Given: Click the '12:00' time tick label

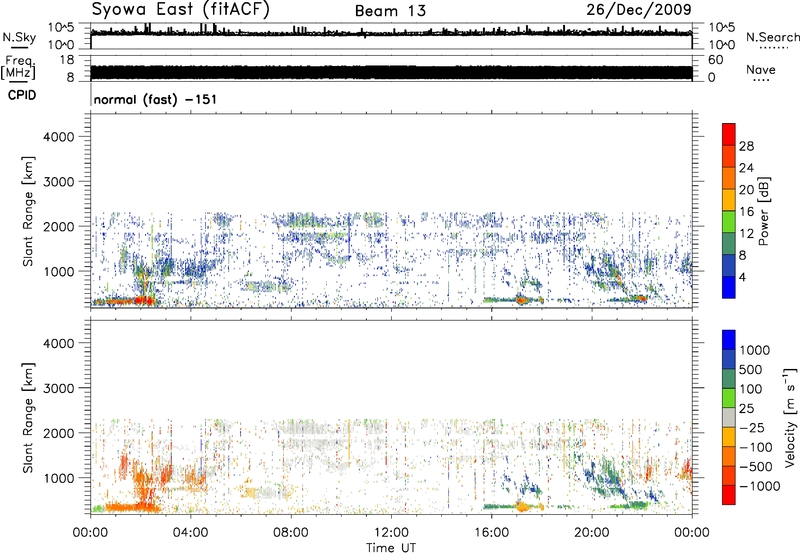Looking at the screenshot, I should (391, 533).
